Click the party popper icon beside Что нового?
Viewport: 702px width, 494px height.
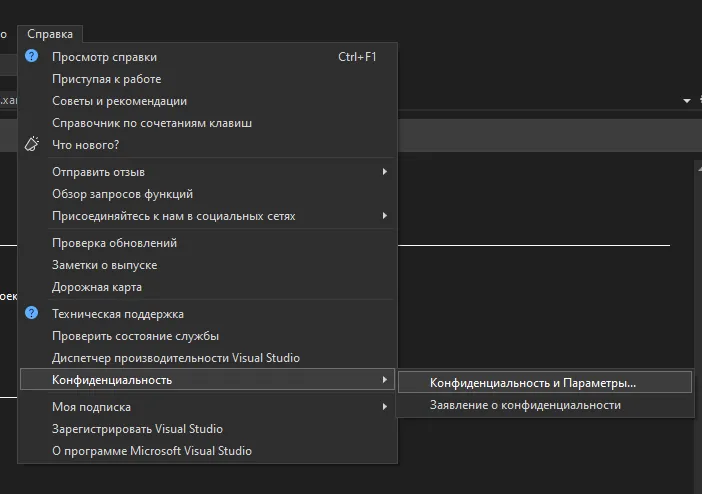point(31,144)
